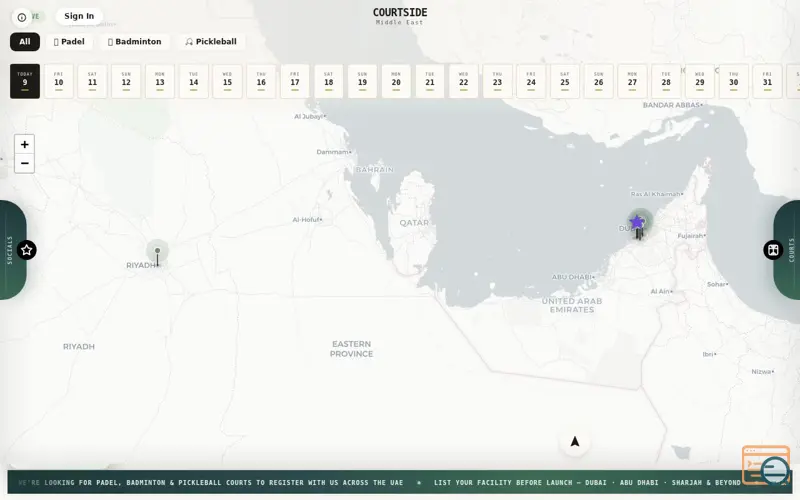Pick Saturday 25 date card
The image size is (800, 500).
[x=565, y=81]
